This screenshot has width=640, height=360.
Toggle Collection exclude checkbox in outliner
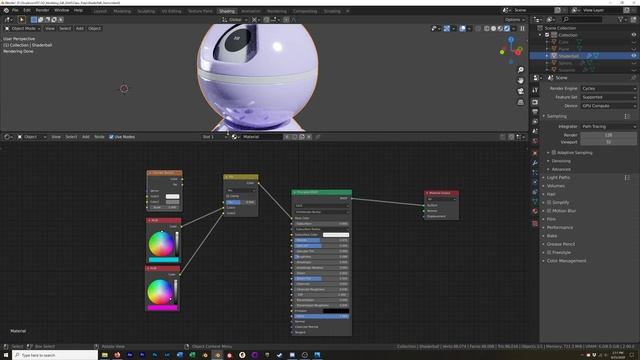[547, 35]
